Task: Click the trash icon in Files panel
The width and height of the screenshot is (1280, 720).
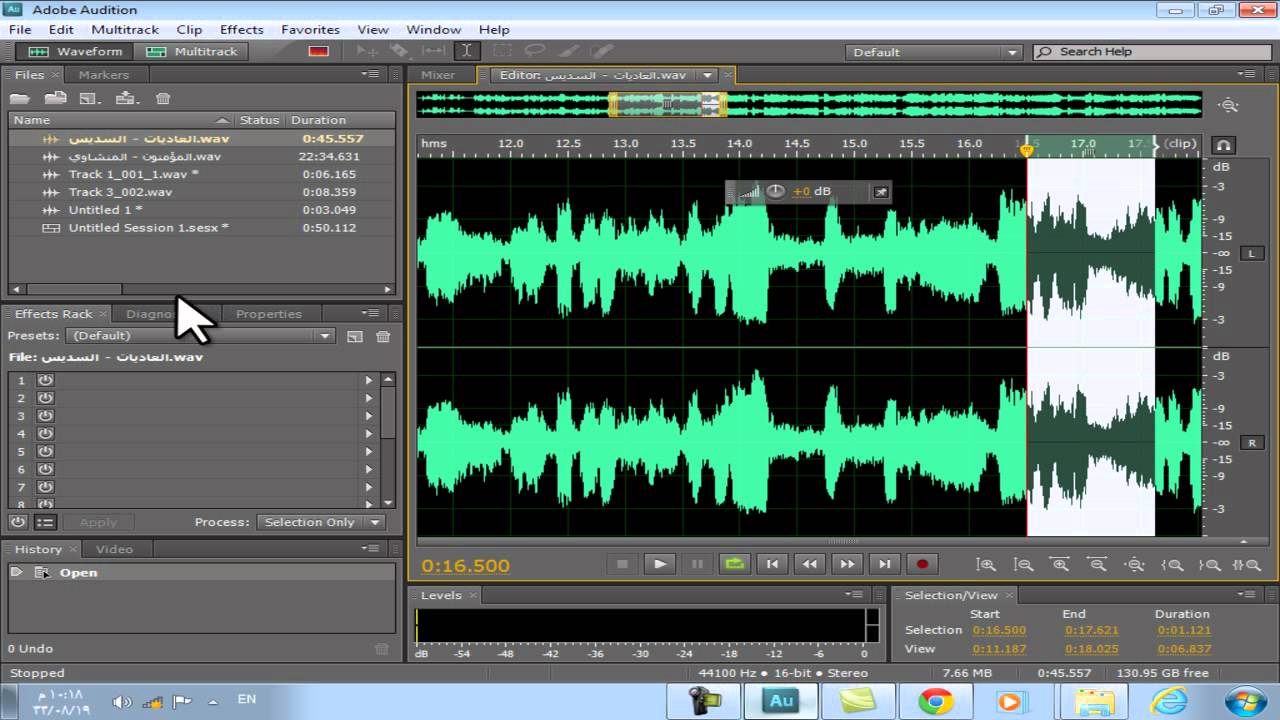Action: [x=163, y=98]
